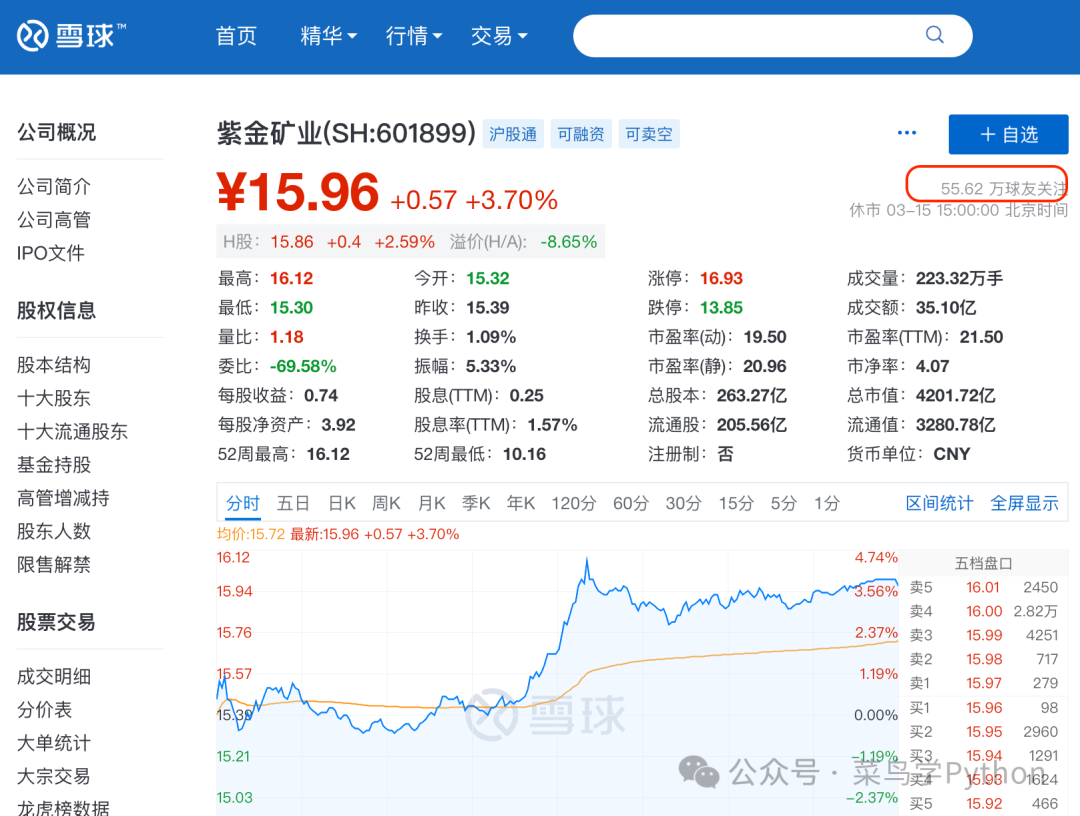Screen dimensions: 1080x816
Task: Click the 成交量 value 223.32万手
Action: (x=959, y=278)
